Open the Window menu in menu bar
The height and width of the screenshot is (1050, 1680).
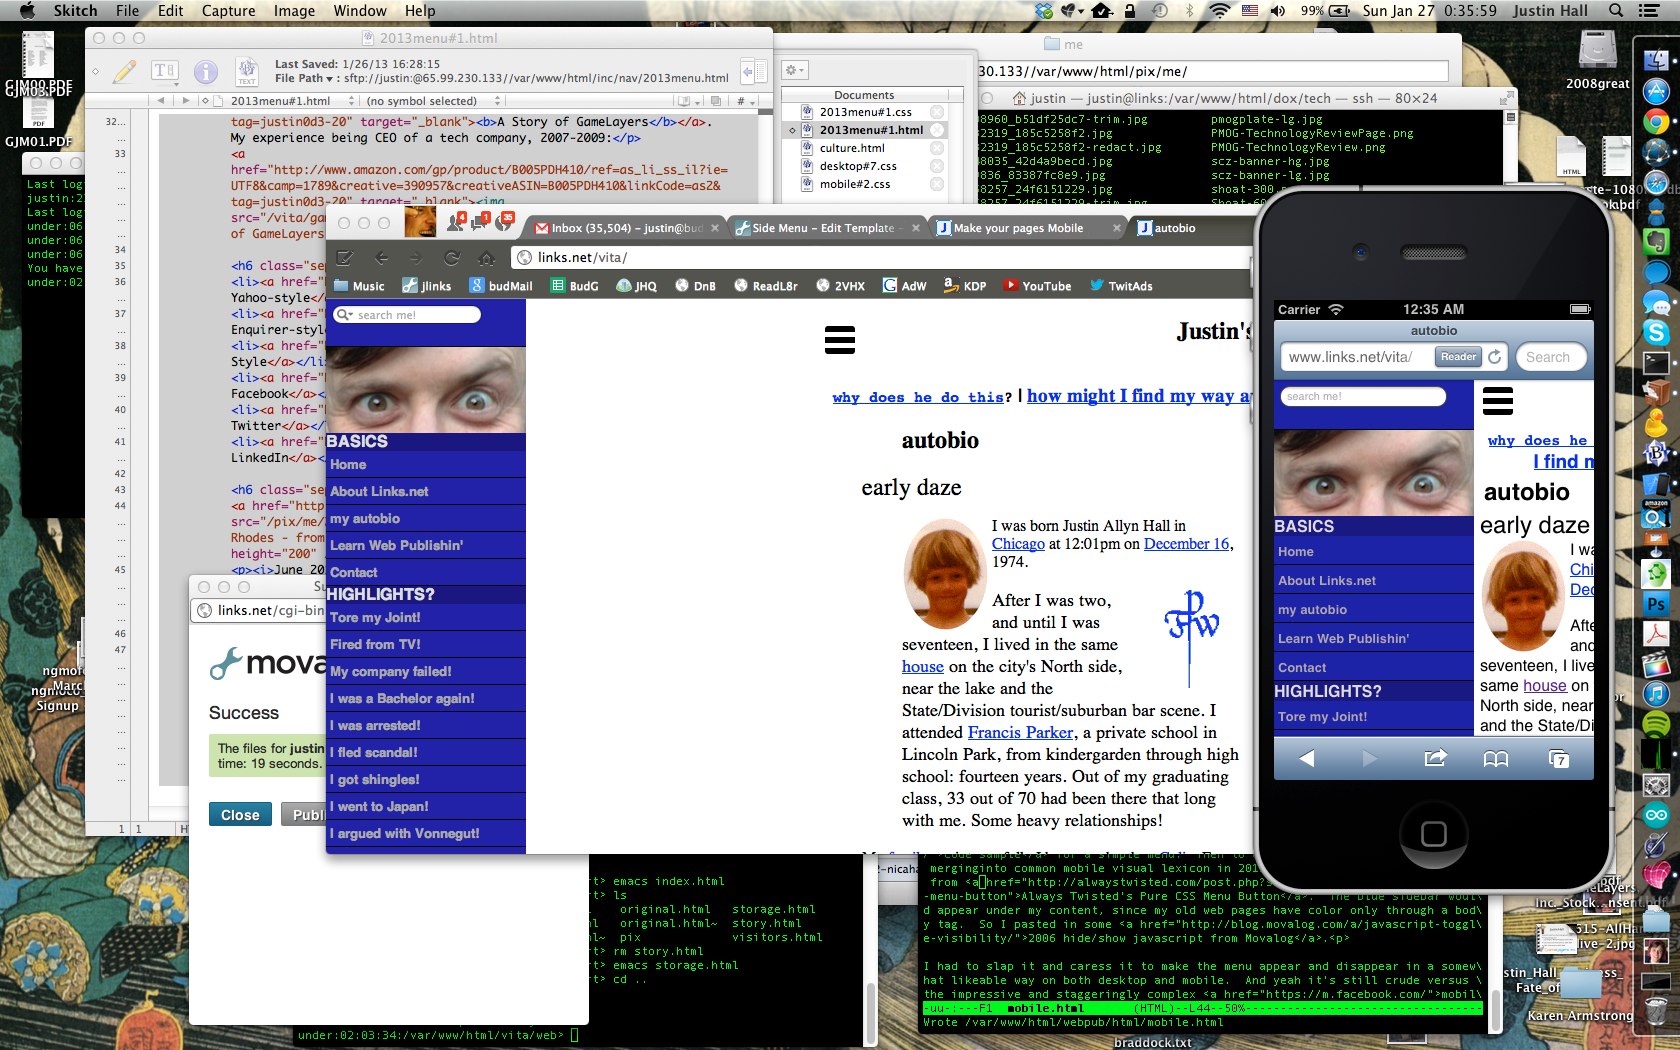[x=360, y=11]
